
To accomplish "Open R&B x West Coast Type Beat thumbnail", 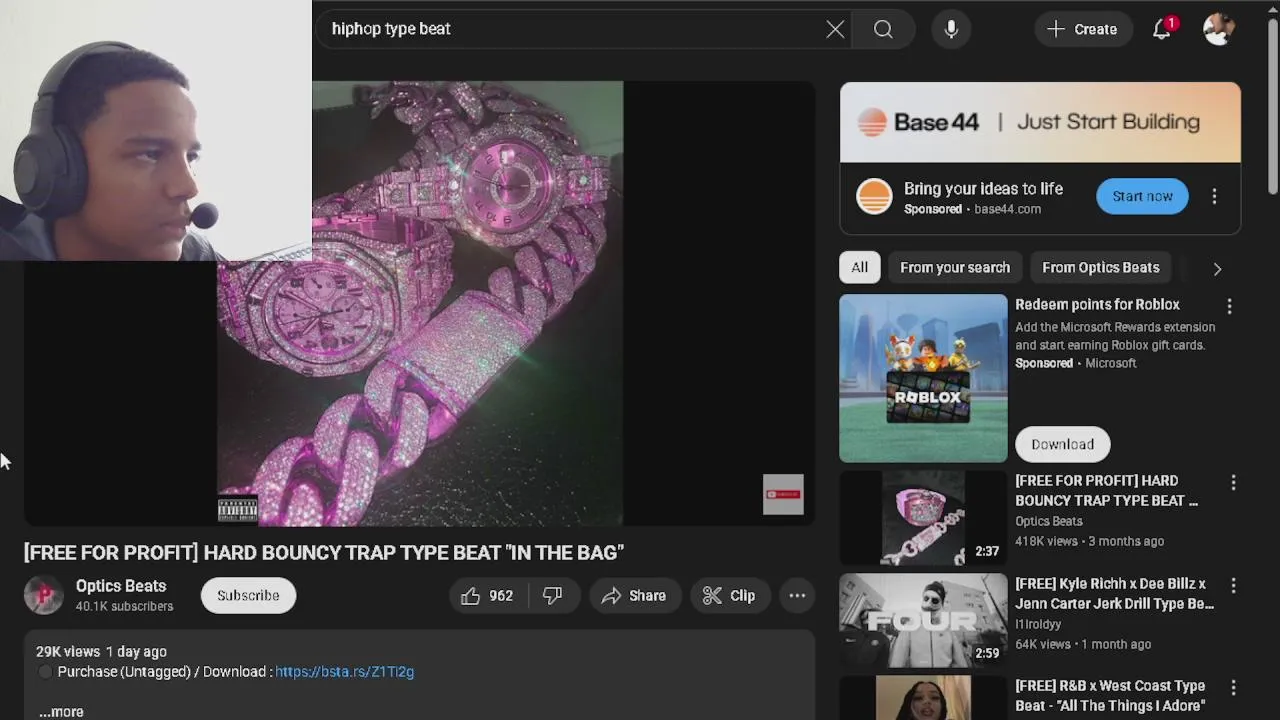I will point(923,698).
